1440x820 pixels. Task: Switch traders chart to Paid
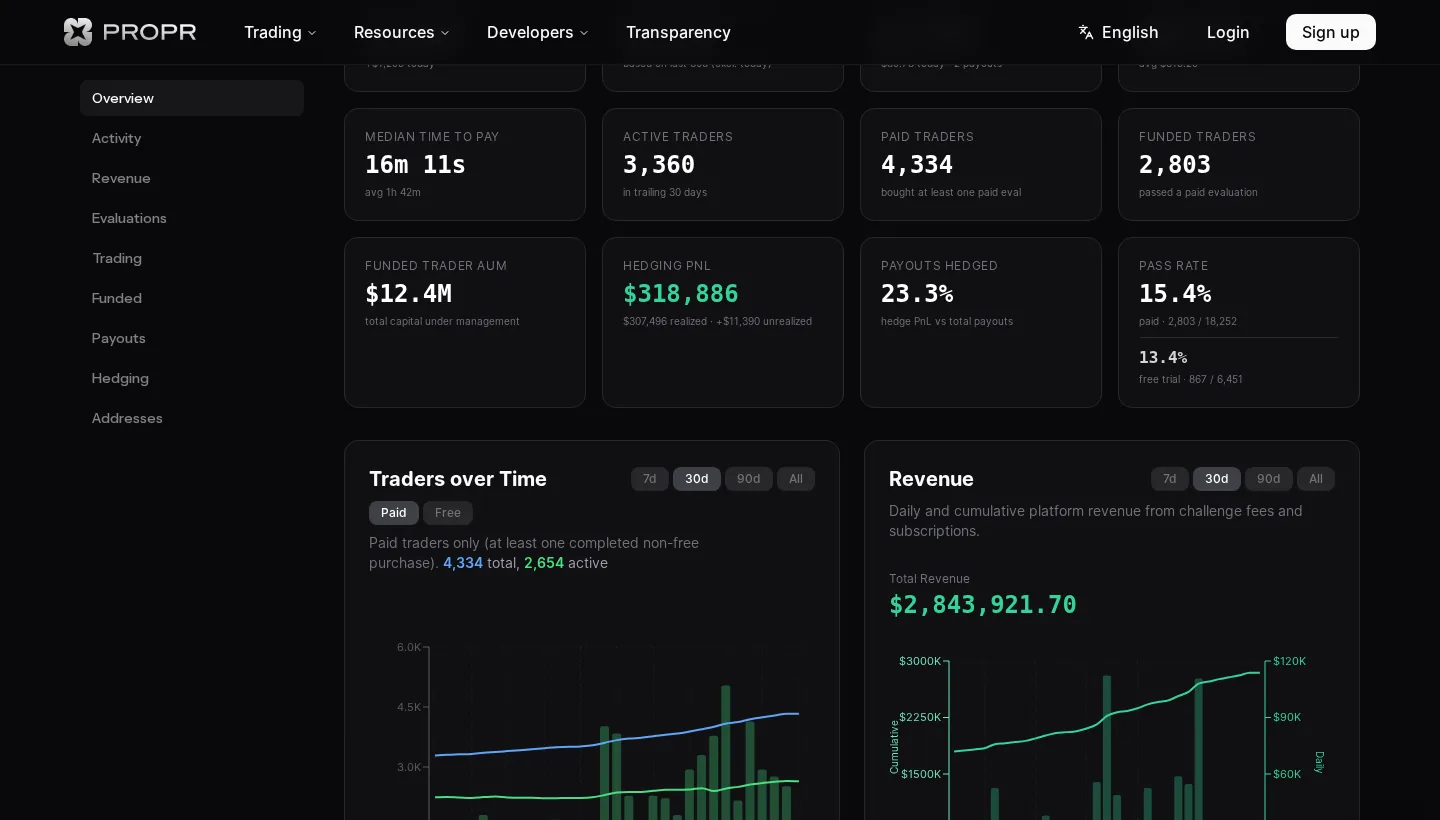pyautogui.click(x=394, y=513)
